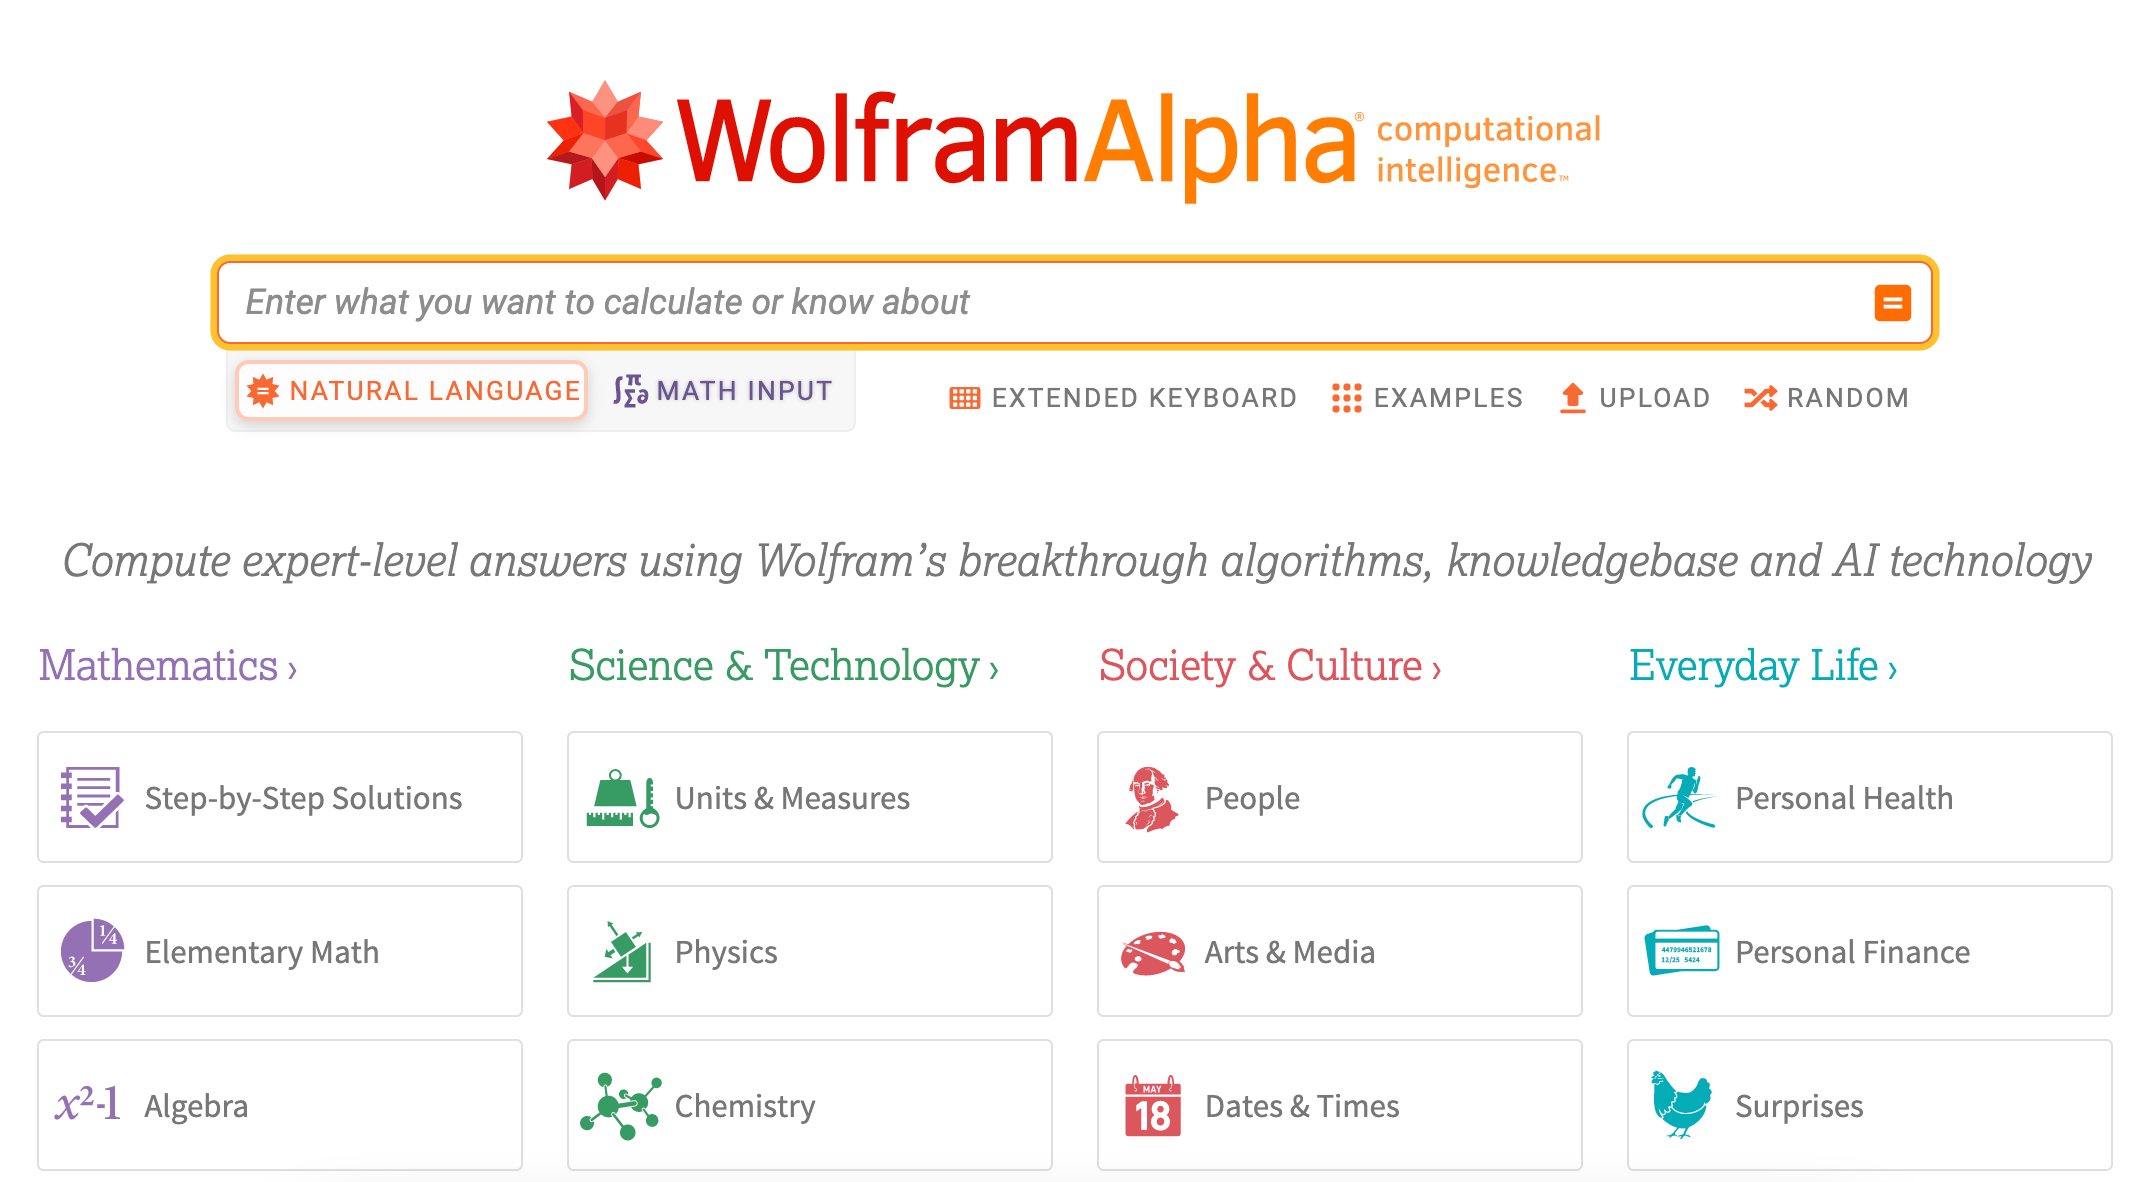Click the Surprises chicken icon
Viewport: 2146px width, 1182px height.
pos(1681,1105)
